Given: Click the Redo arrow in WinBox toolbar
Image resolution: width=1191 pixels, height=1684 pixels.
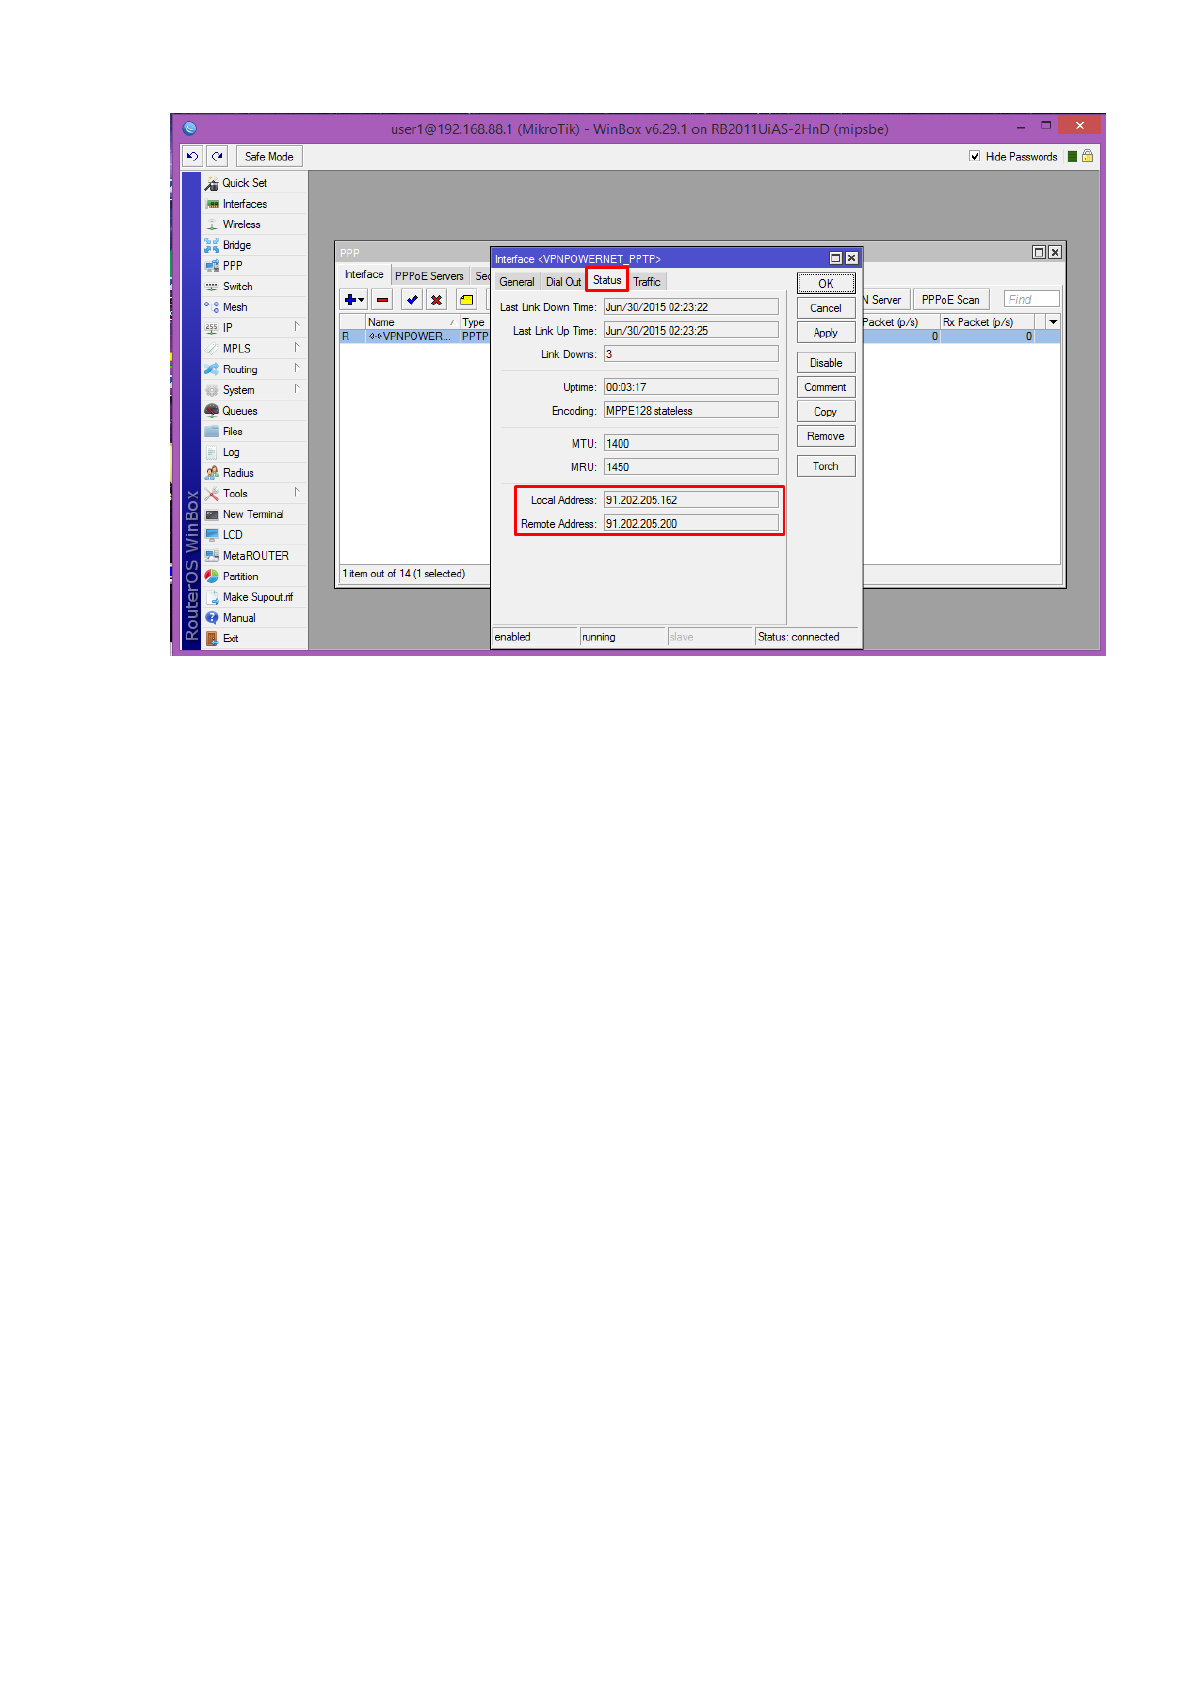Looking at the screenshot, I should click(217, 156).
